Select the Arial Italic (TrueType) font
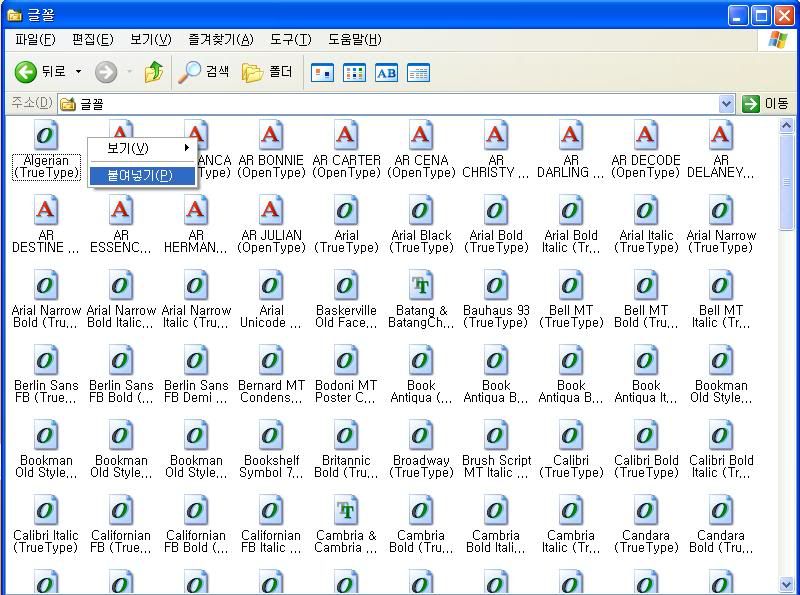 pos(646,225)
